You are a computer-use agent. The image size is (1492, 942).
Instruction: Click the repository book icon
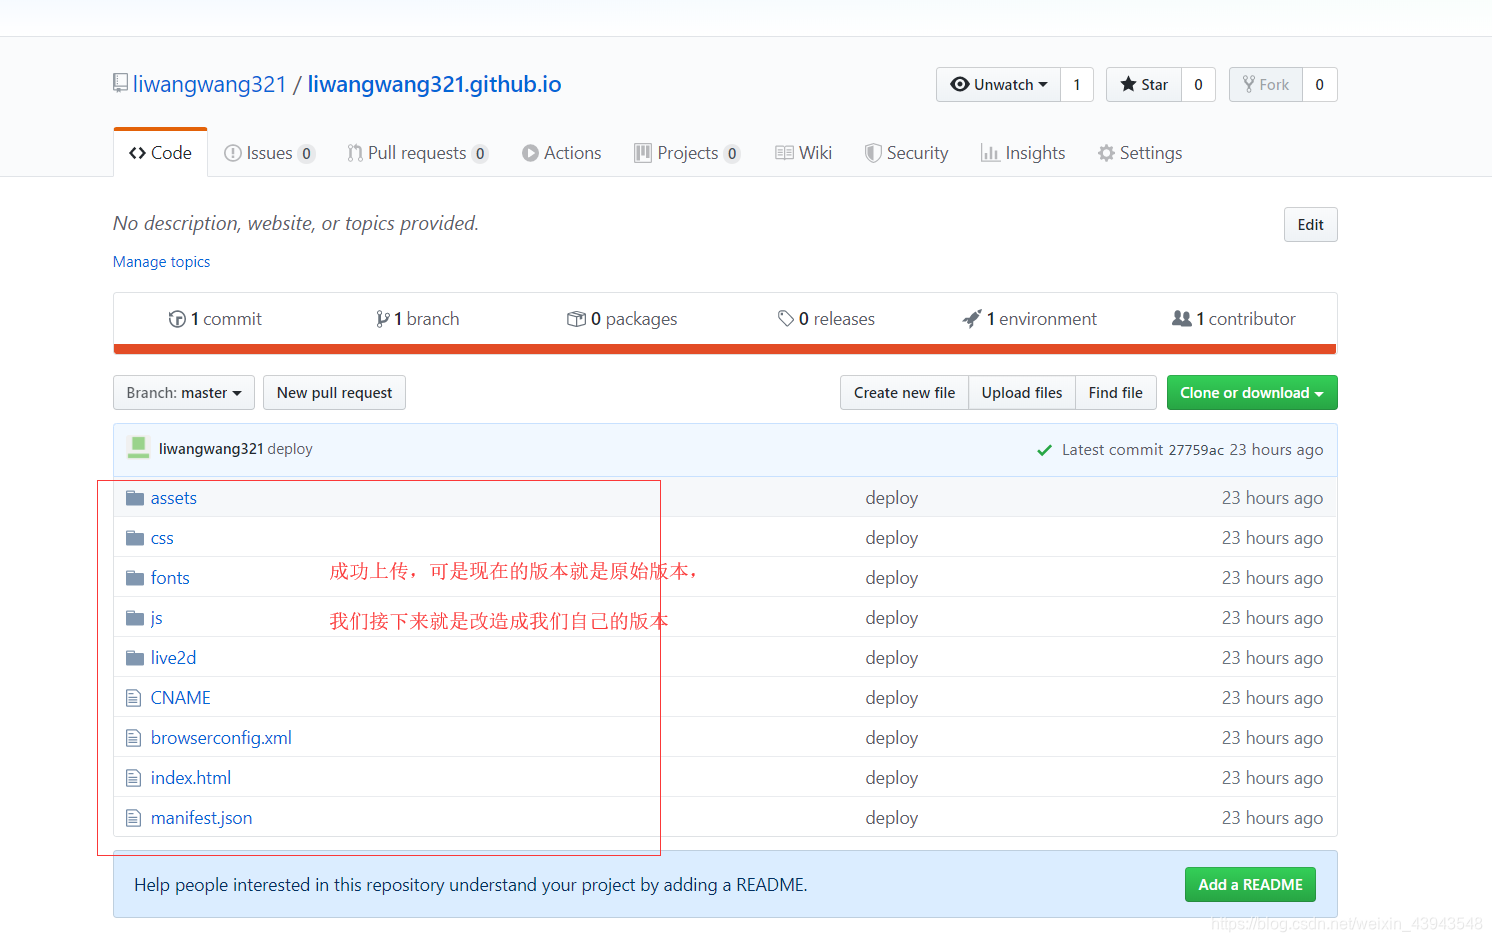coord(120,83)
